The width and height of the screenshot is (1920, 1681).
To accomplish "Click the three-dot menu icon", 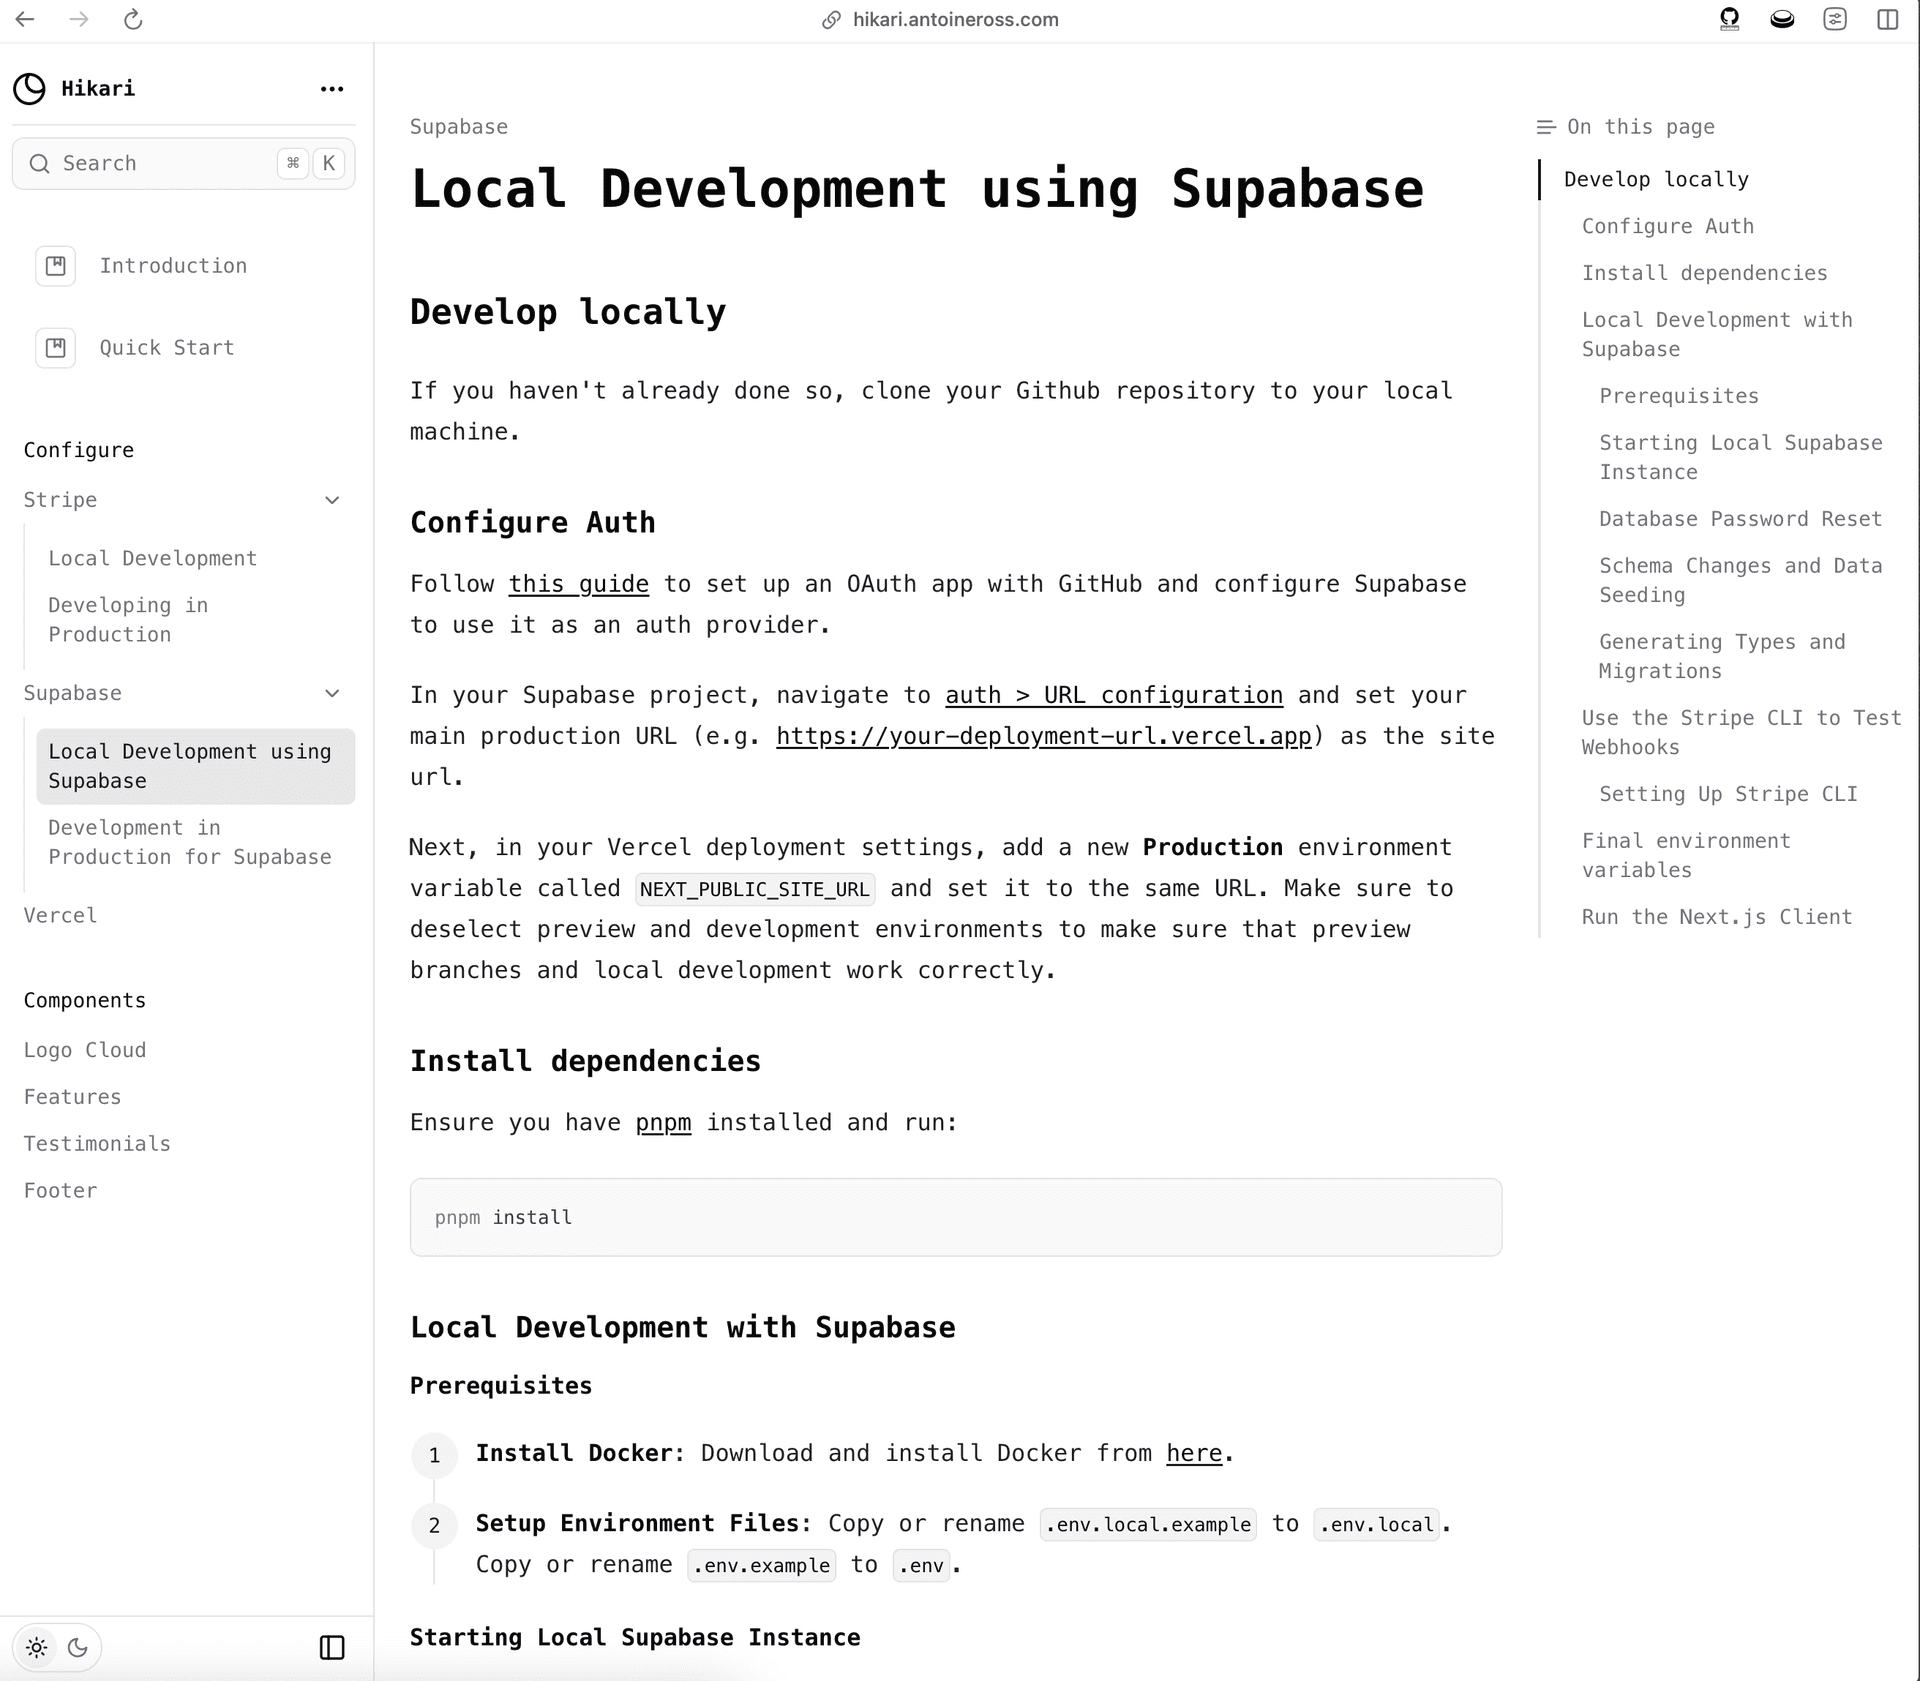I will [x=333, y=88].
